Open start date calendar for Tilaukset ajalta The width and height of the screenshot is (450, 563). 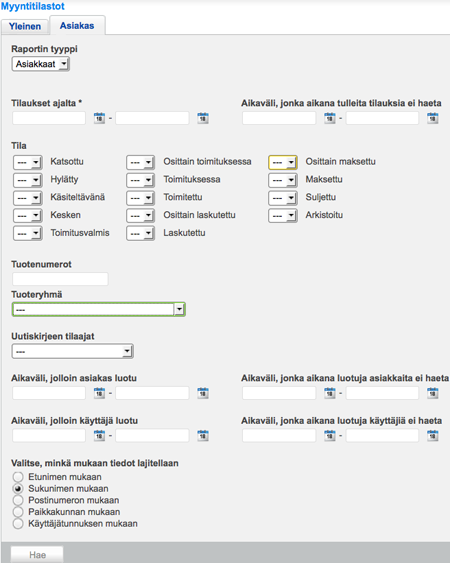(99, 118)
